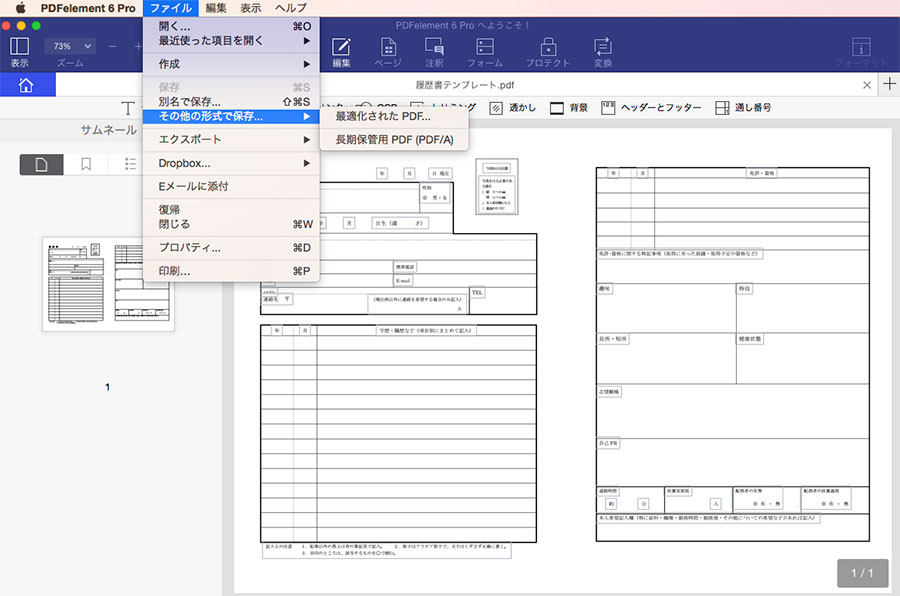
Task: Select 長期保管用 PDF (PDF/A) option
Action: coord(394,140)
